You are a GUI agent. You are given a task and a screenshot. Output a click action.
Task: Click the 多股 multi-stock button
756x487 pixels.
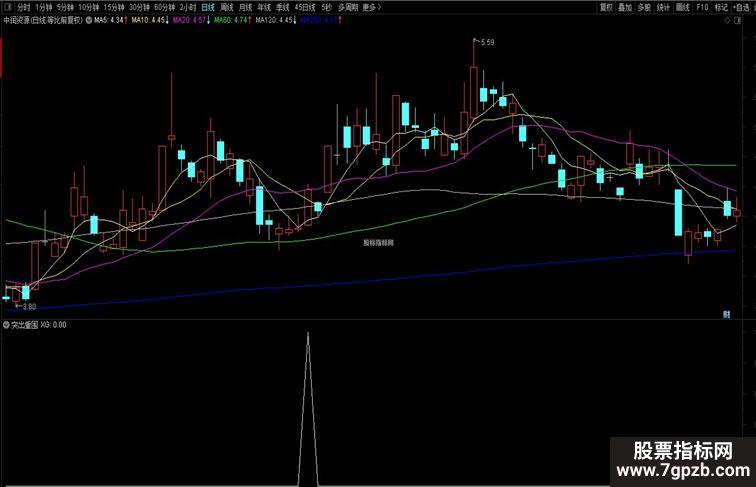click(644, 7)
